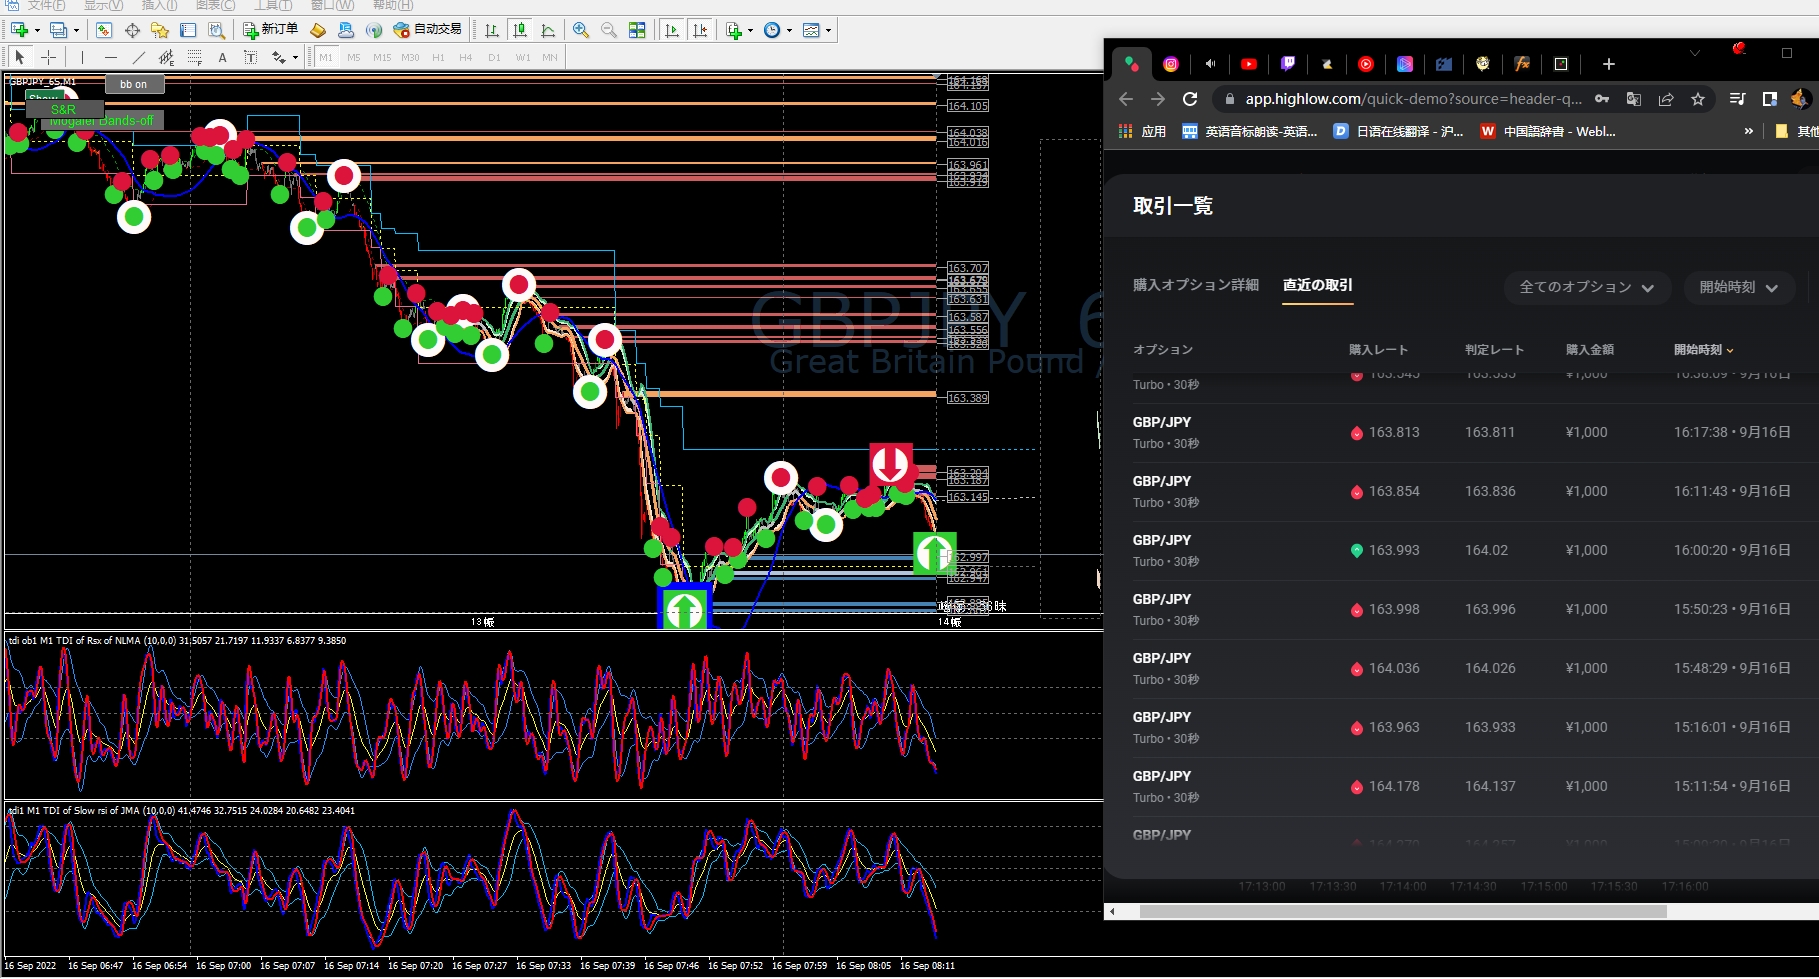The image size is (1819, 979).
Task: Toggle the AutoTrading (自动交易) button
Action: click(428, 30)
